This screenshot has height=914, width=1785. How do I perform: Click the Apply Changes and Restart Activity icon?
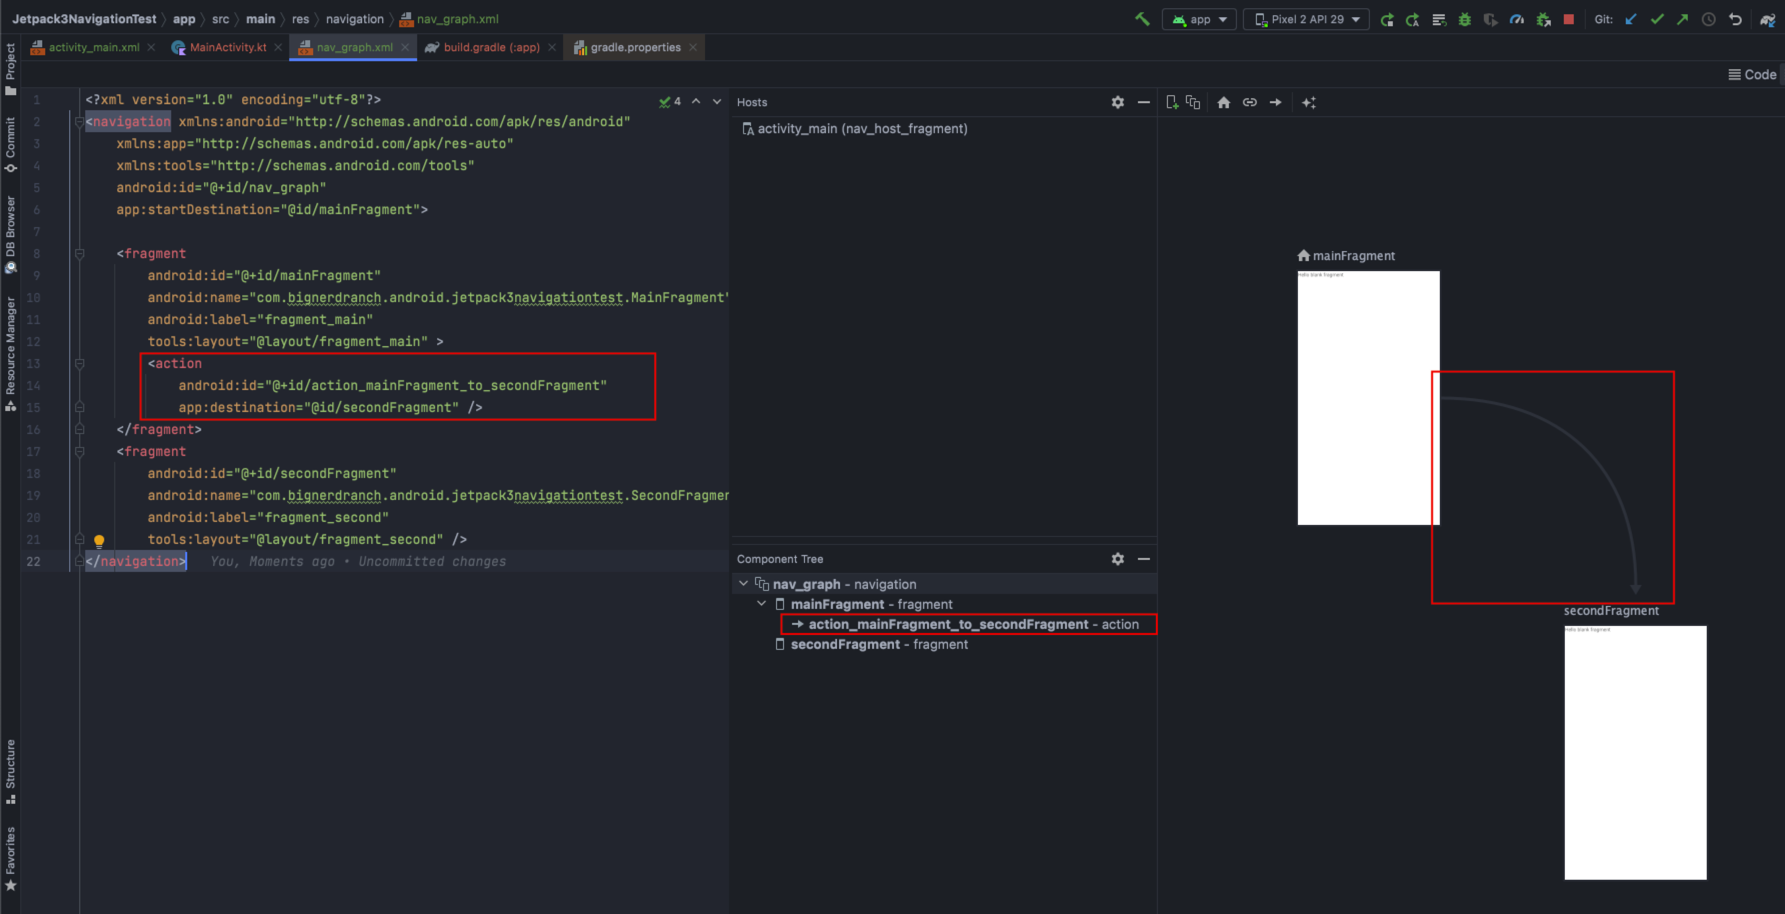(x=1387, y=19)
